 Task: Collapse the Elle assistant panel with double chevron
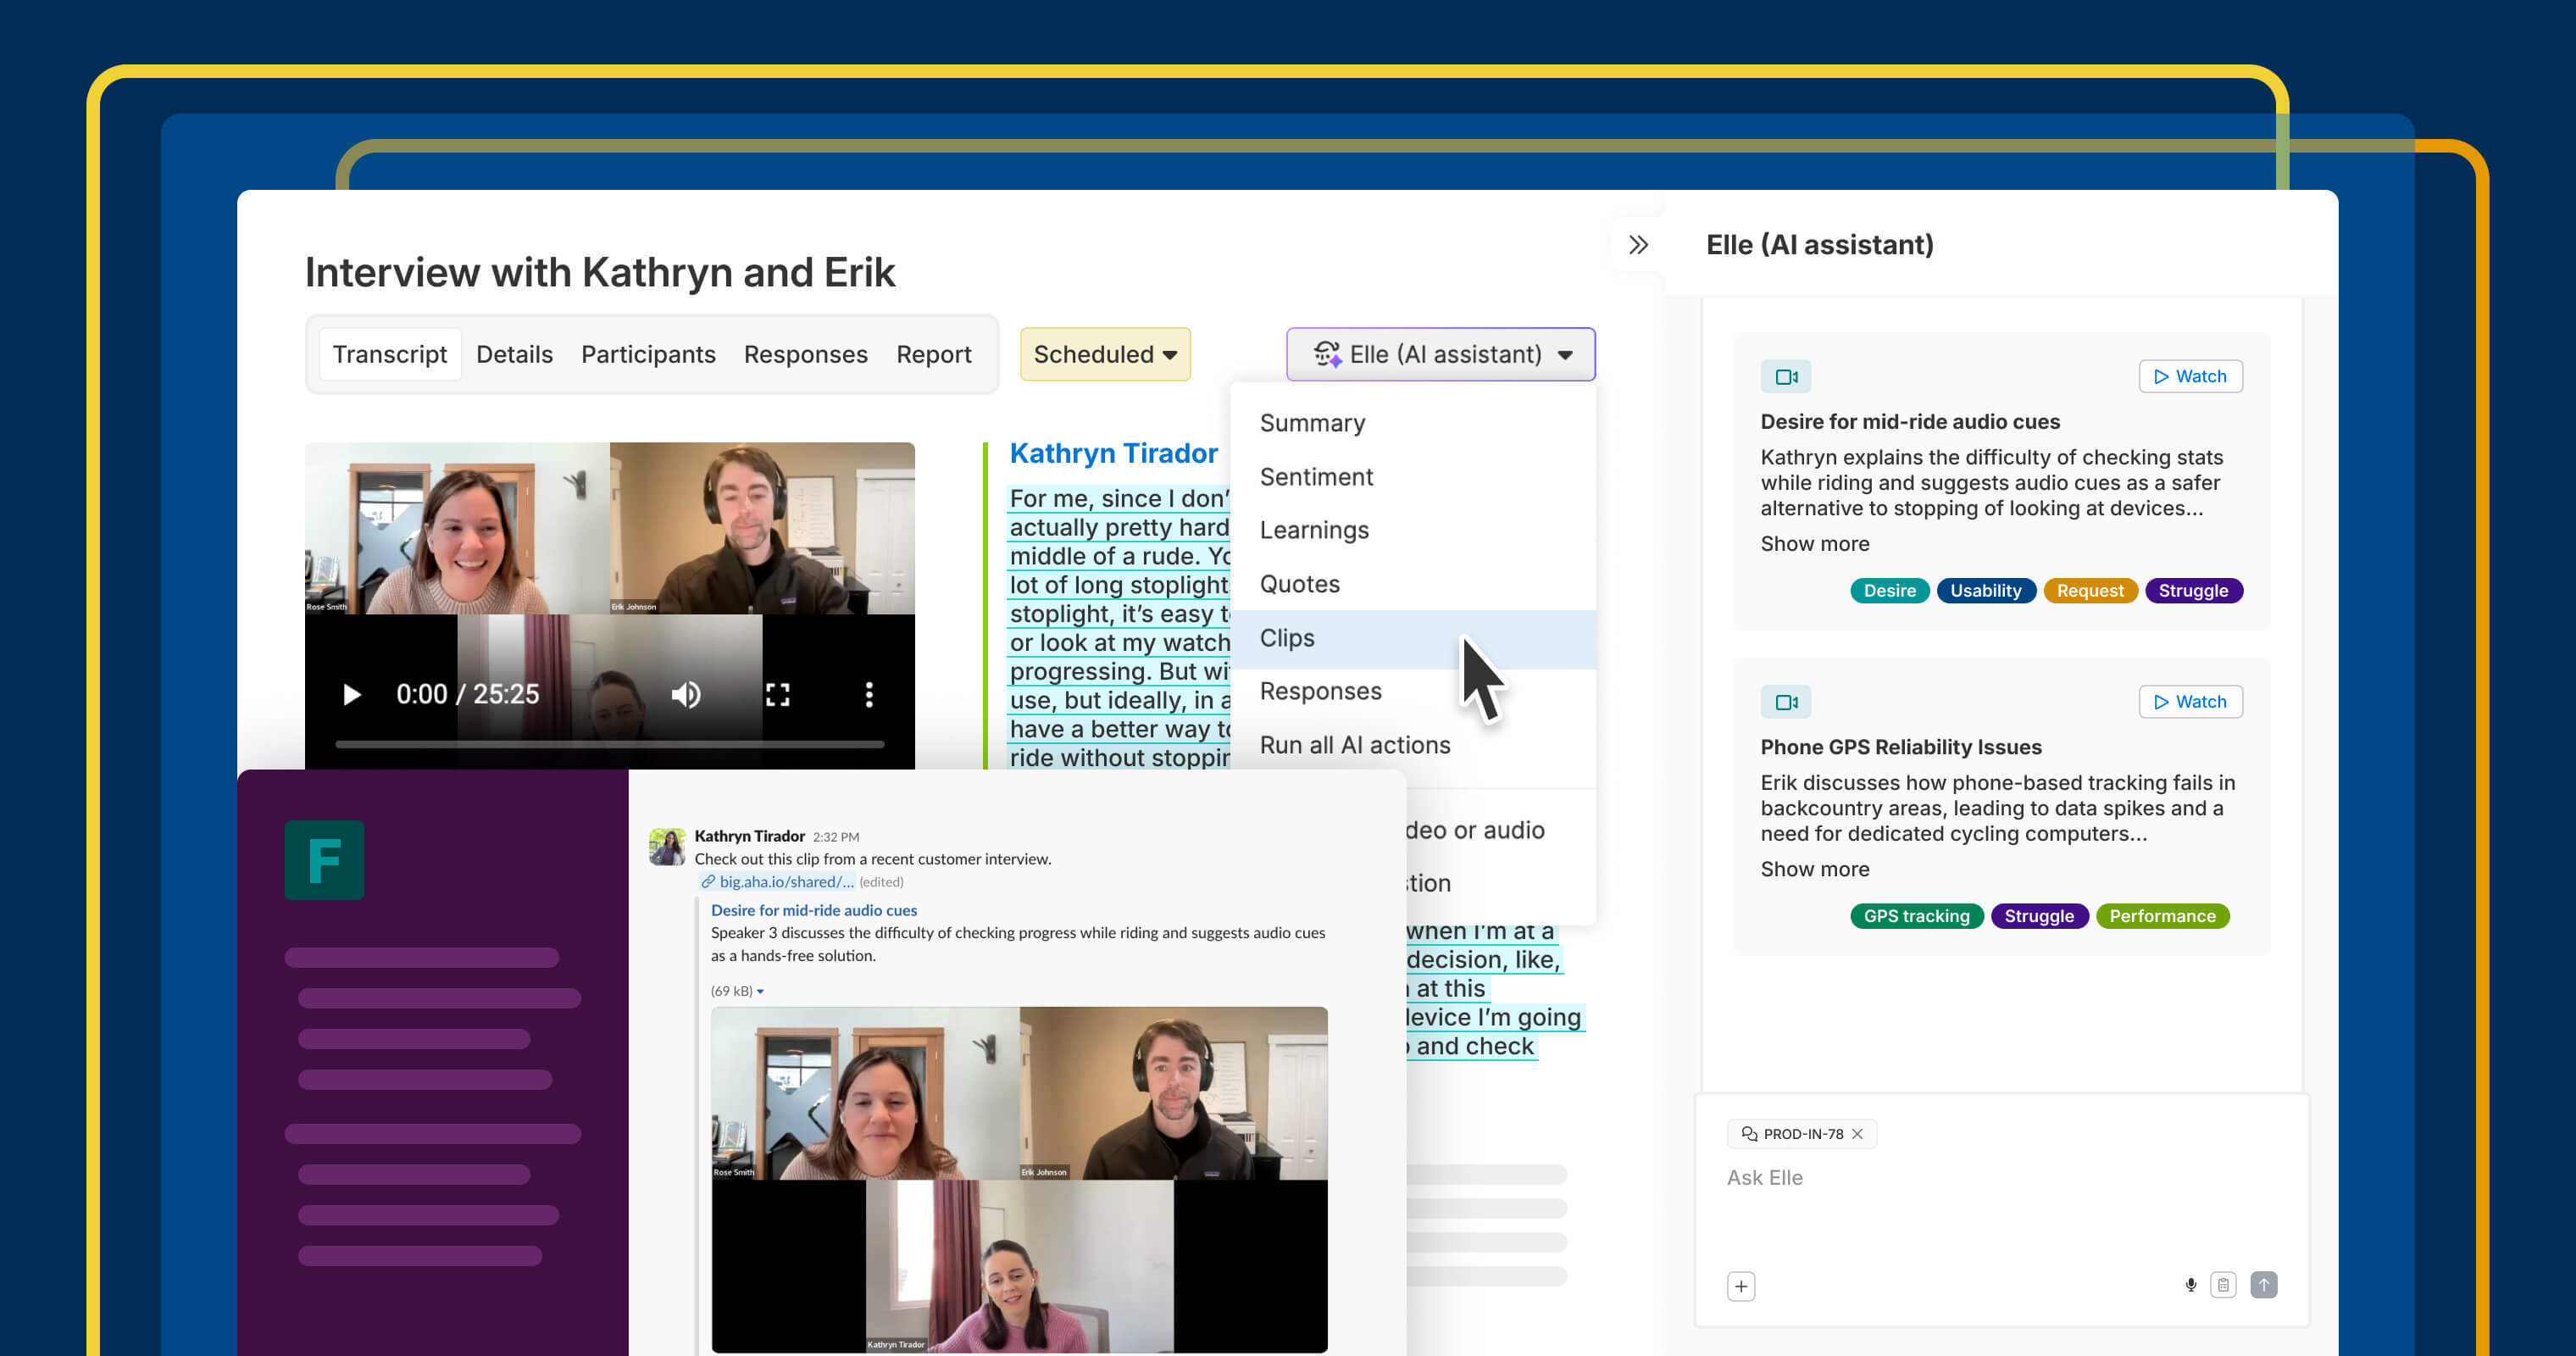click(1638, 245)
